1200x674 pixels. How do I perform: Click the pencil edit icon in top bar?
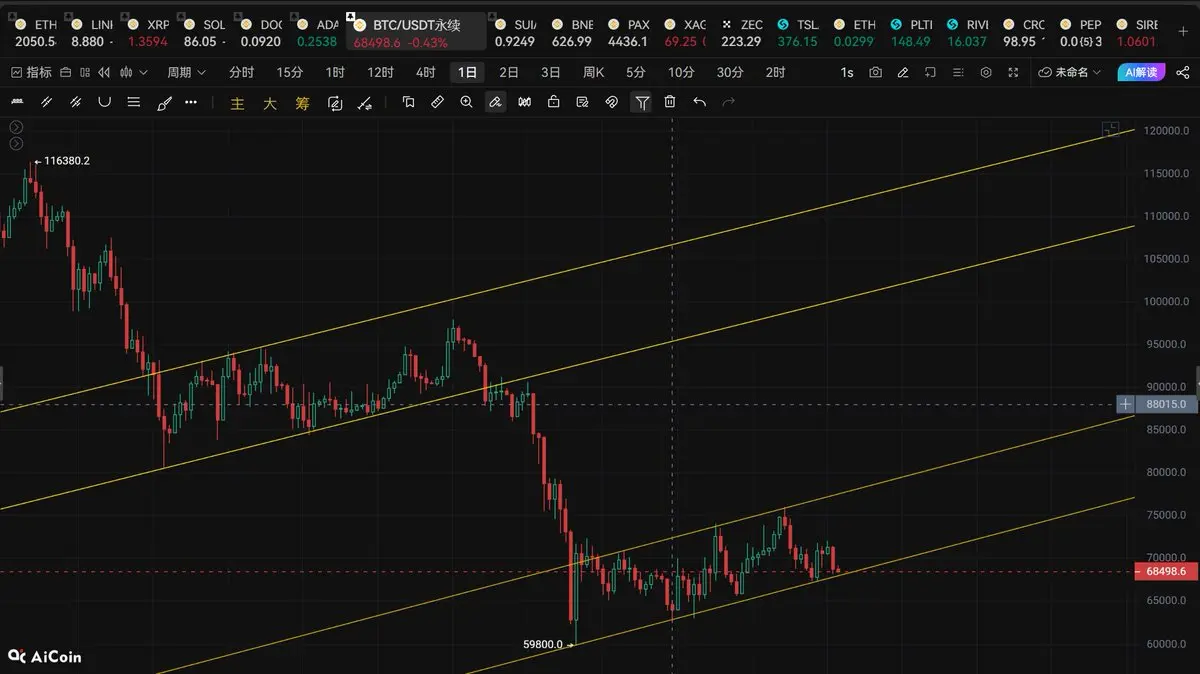click(x=903, y=72)
